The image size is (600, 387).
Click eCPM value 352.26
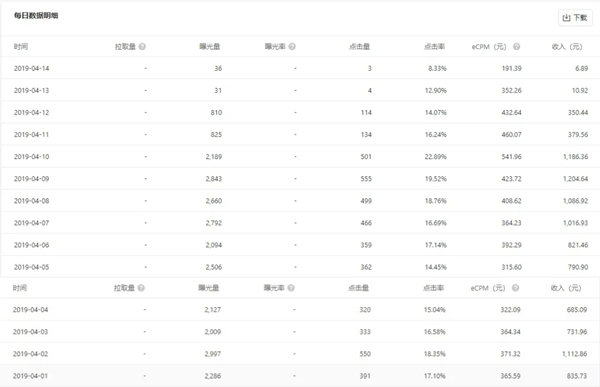click(x=512, y=91)
